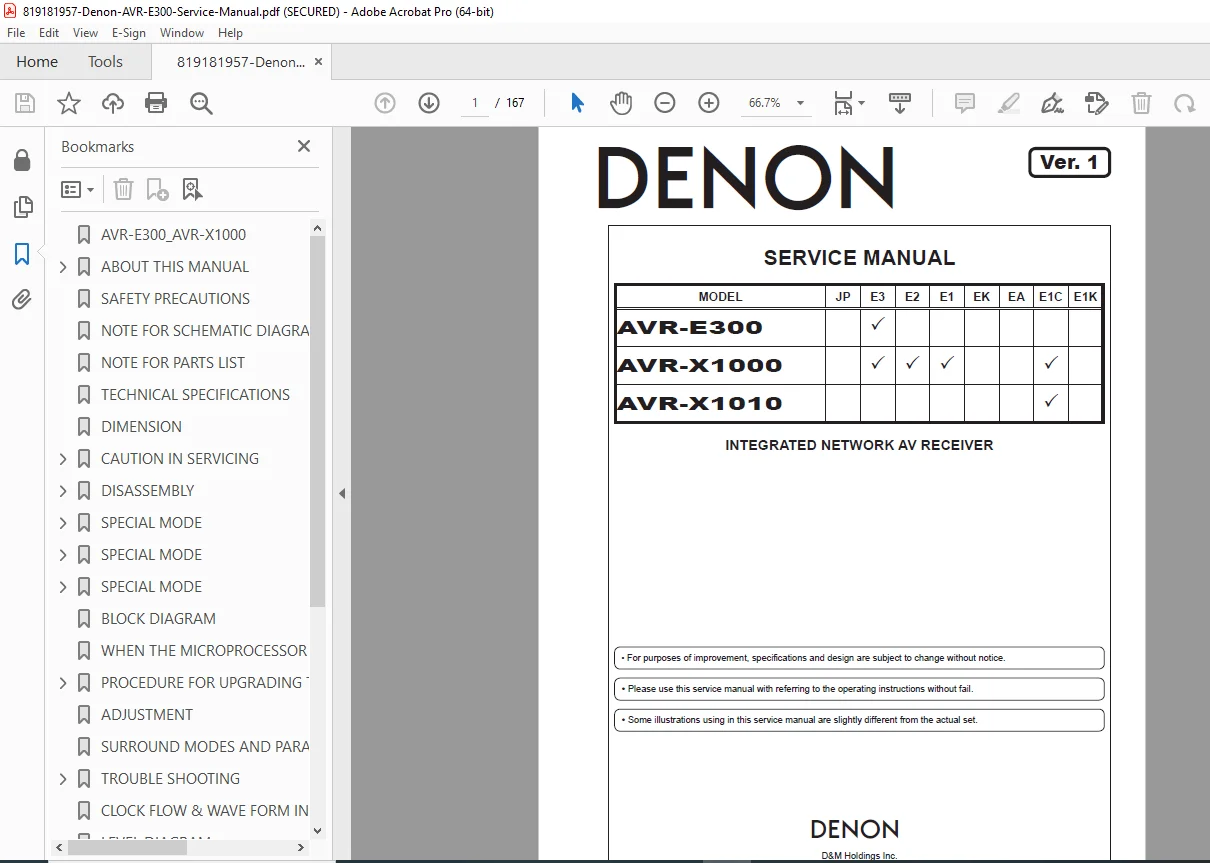The height and width of the screenshot is (863, 1210).
Task: Click AVR-X1010 model text in document
Action: (x=700, y=404)
